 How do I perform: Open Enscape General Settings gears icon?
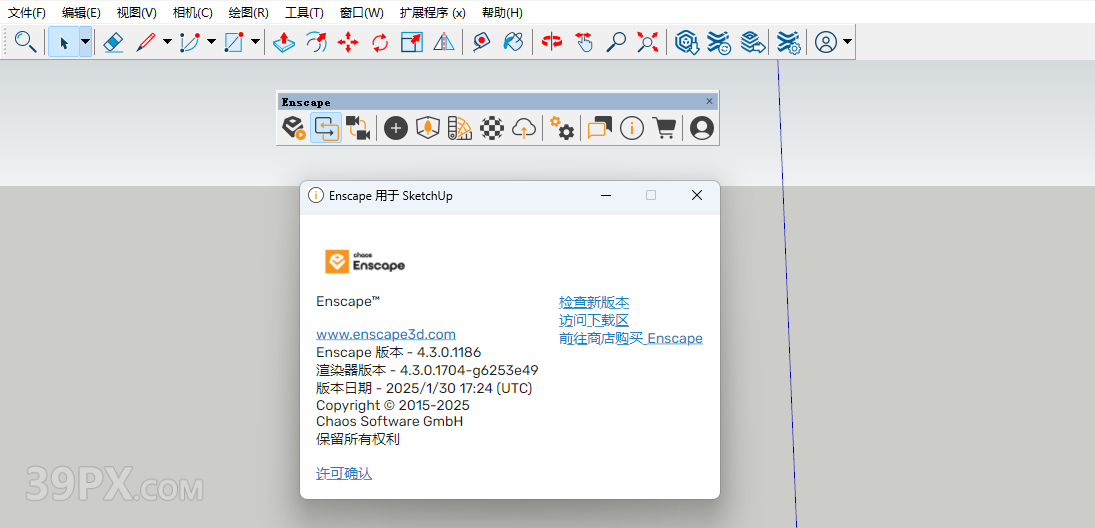[563, 128]
